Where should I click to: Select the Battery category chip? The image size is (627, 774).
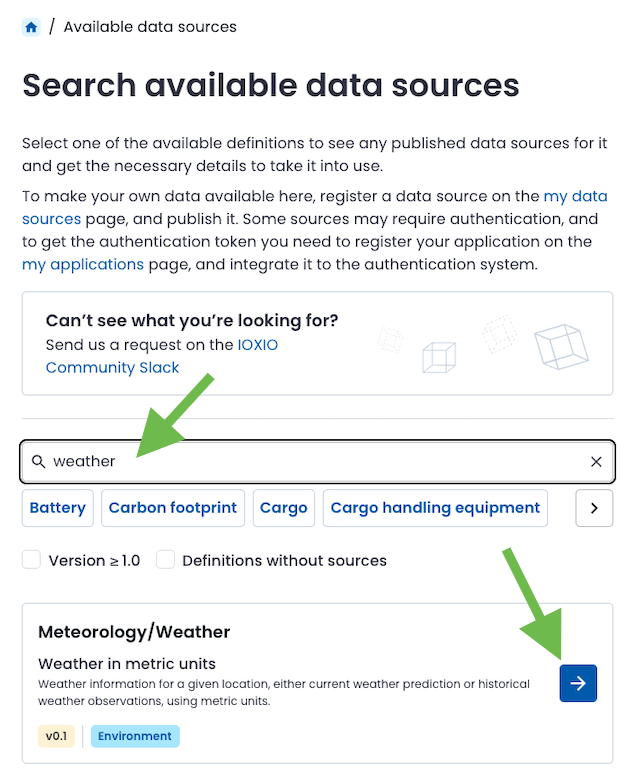click(x=58, y=508)
